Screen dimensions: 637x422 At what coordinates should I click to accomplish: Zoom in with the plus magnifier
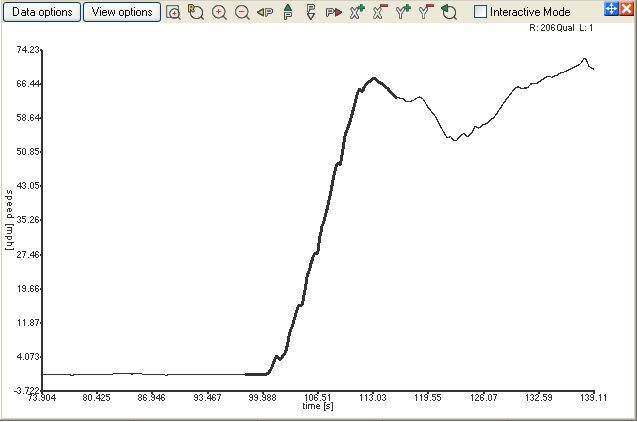pyautogui.click(x=219, y=13)
